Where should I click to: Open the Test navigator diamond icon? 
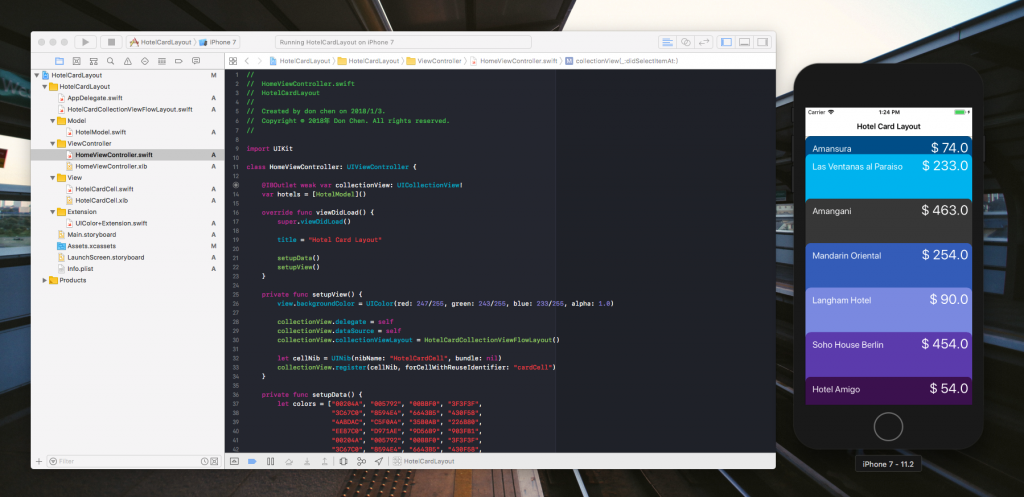(145, 61)
